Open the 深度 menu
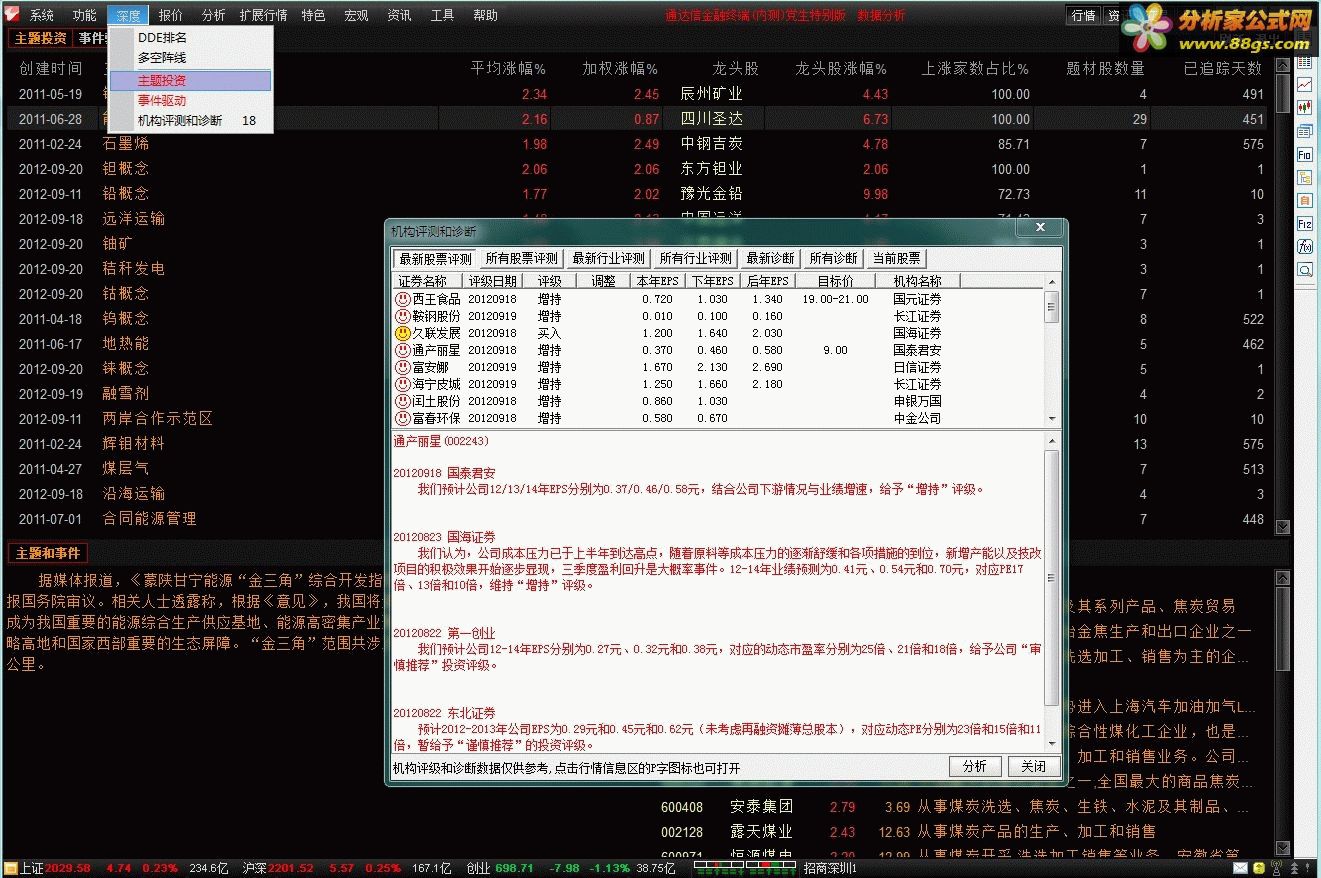 click(127, 15)
